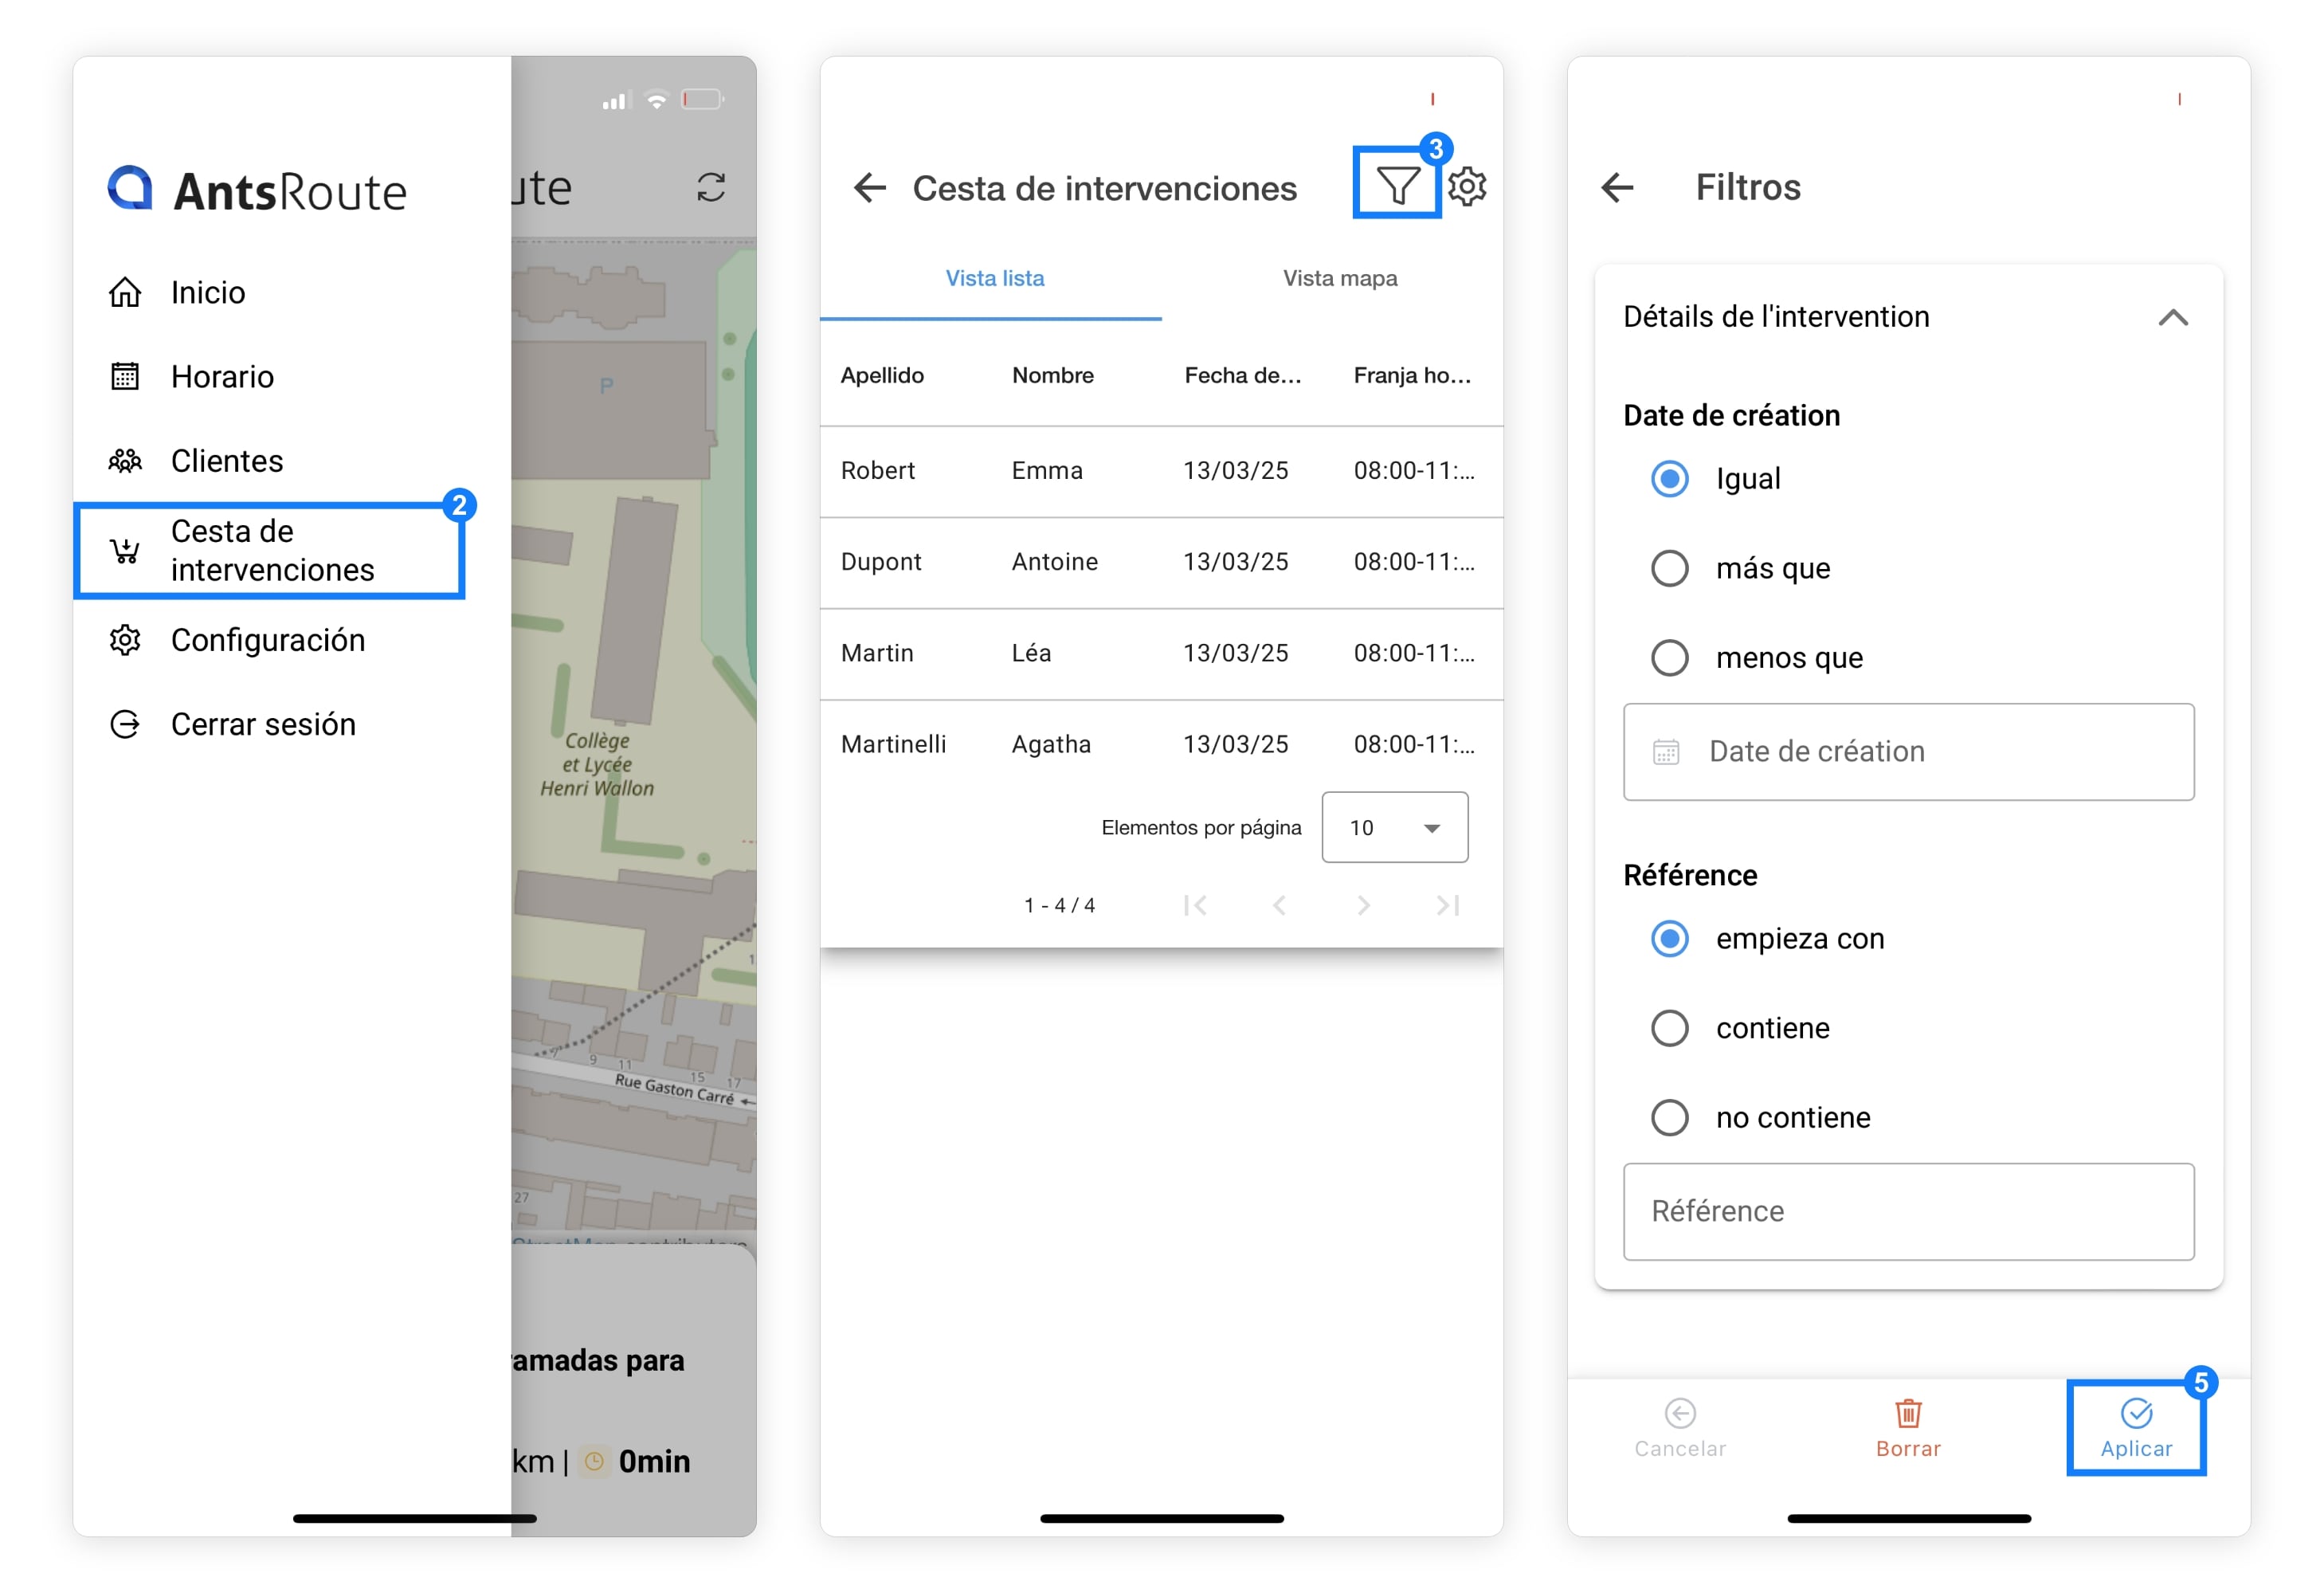
Task: Click the Aplicar checkmark icon
Action: 2136,1413
